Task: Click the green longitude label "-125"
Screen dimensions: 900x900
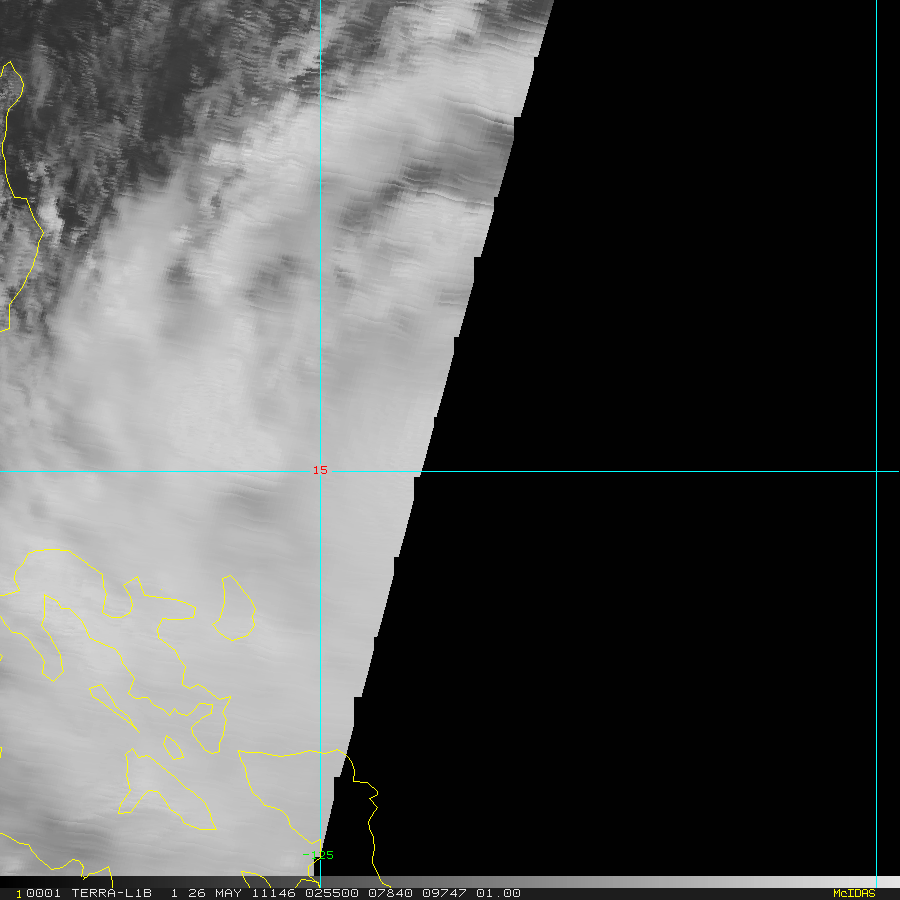Action: pos(318,855)
